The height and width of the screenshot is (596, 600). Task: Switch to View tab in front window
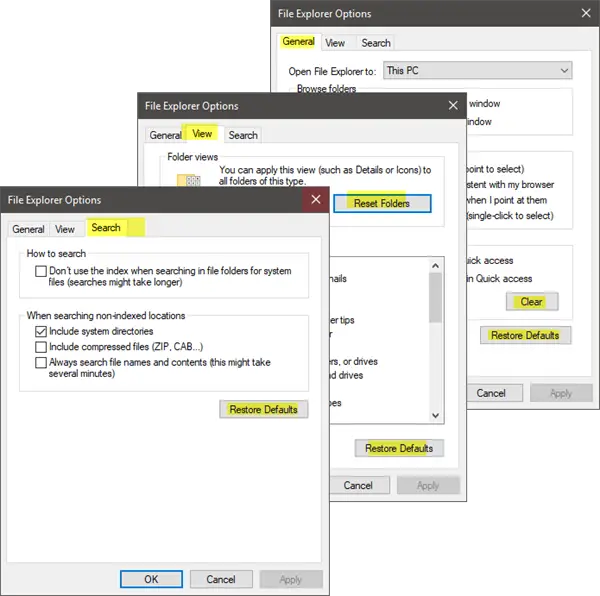click(x=65, y=229)
